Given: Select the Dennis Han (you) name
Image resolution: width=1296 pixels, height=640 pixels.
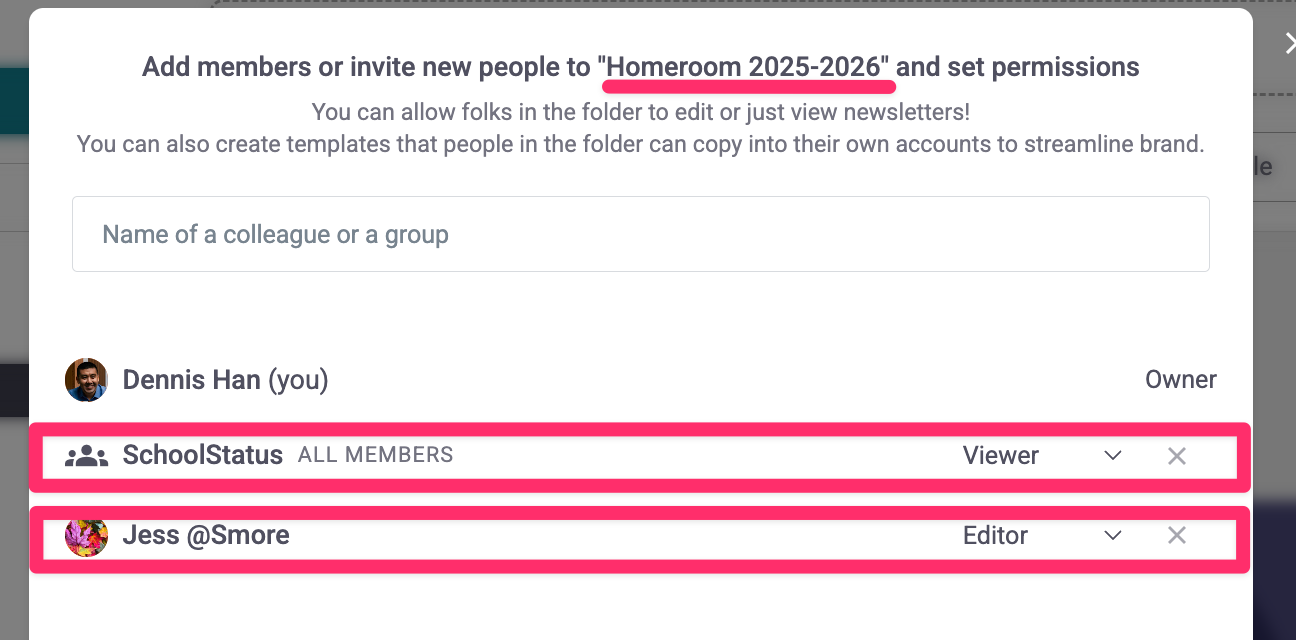Looking at the screenshot, I should point(225,380).
